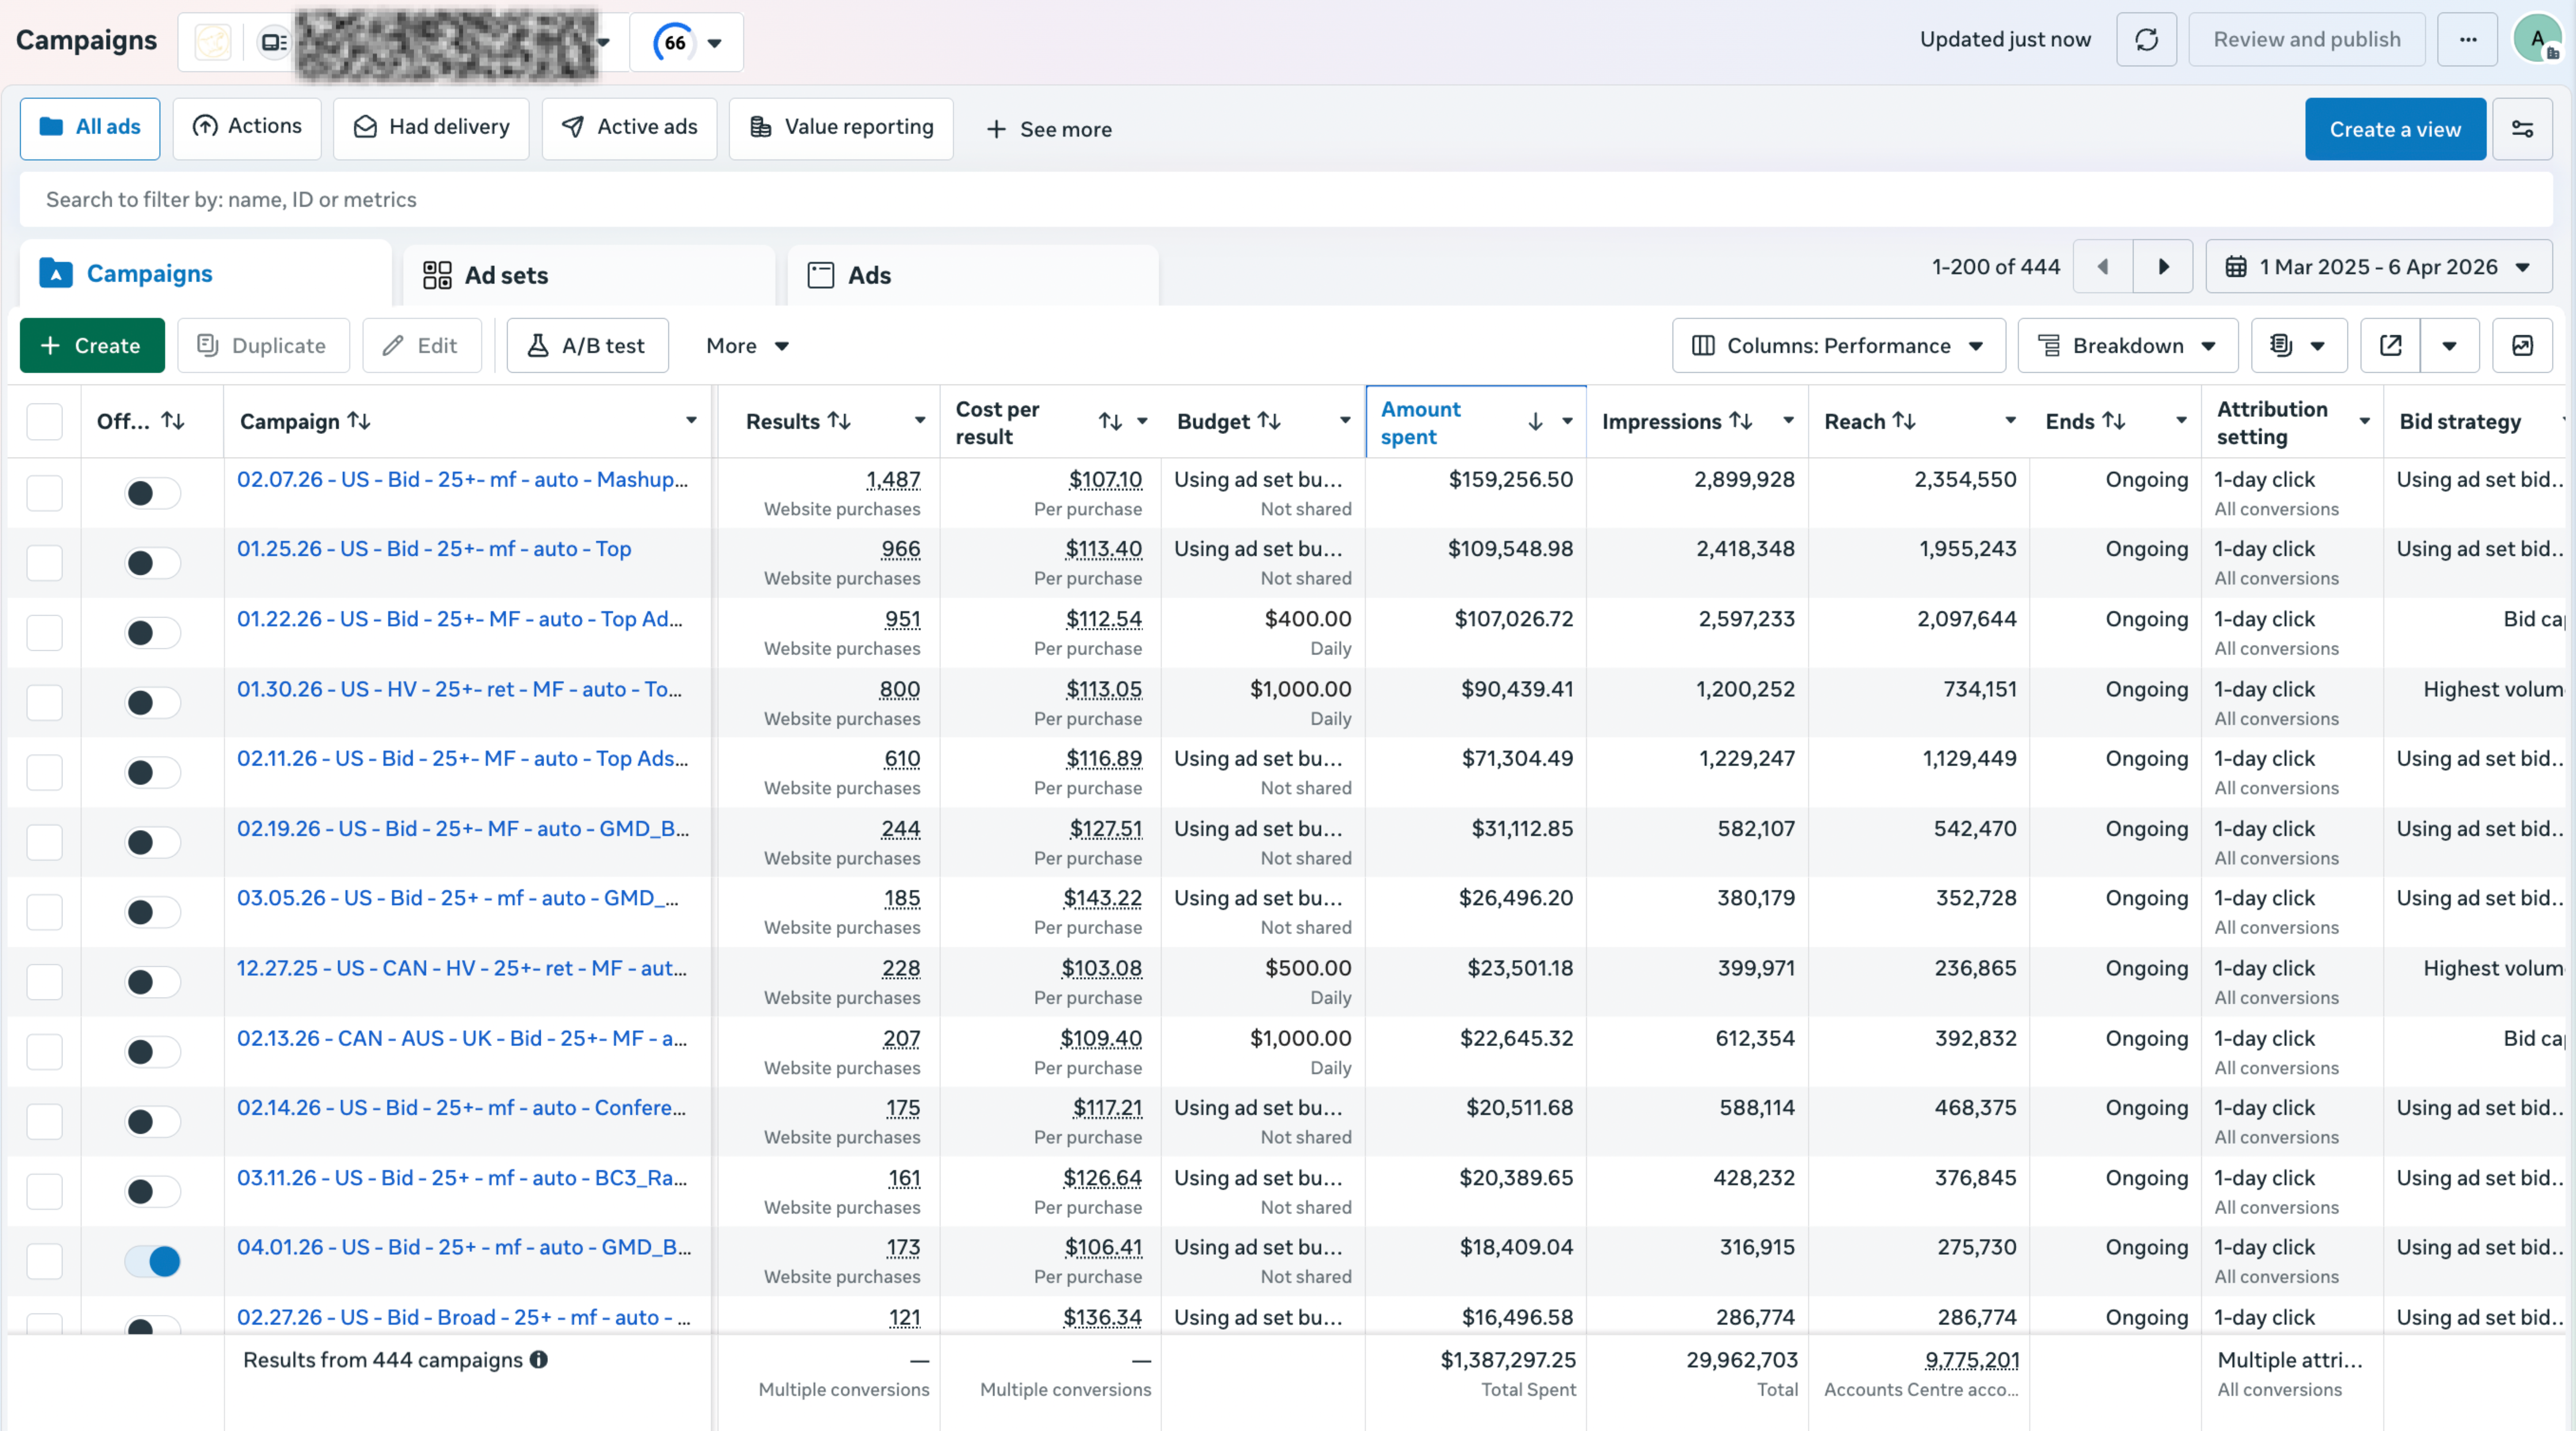The height and width of the screenshot is (1431, 2576).
Task: Open the account selector dropdown arrow
Action: click(x=604, y=42)
